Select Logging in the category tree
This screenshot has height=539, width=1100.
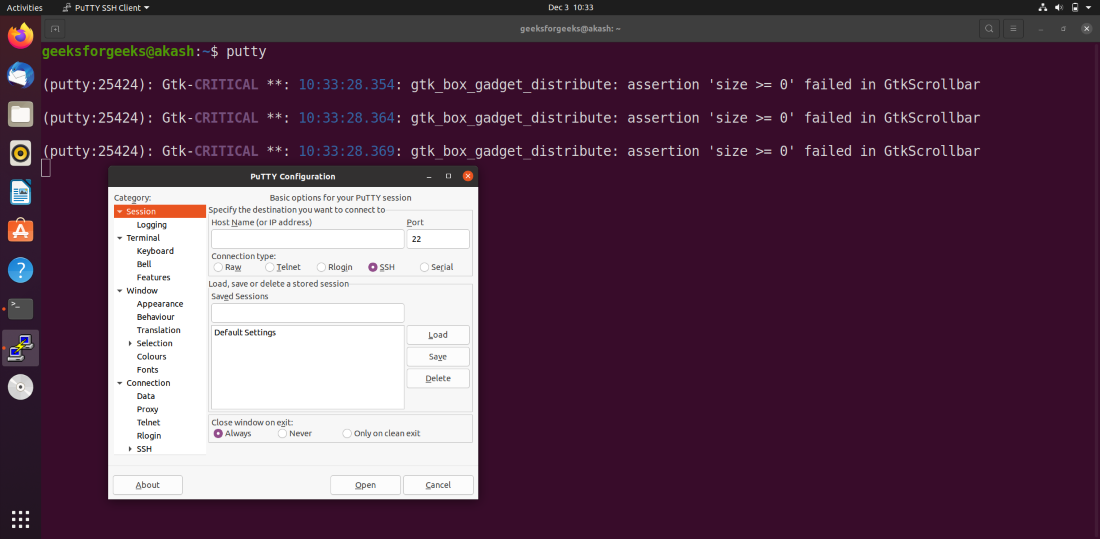click(152, 225)
